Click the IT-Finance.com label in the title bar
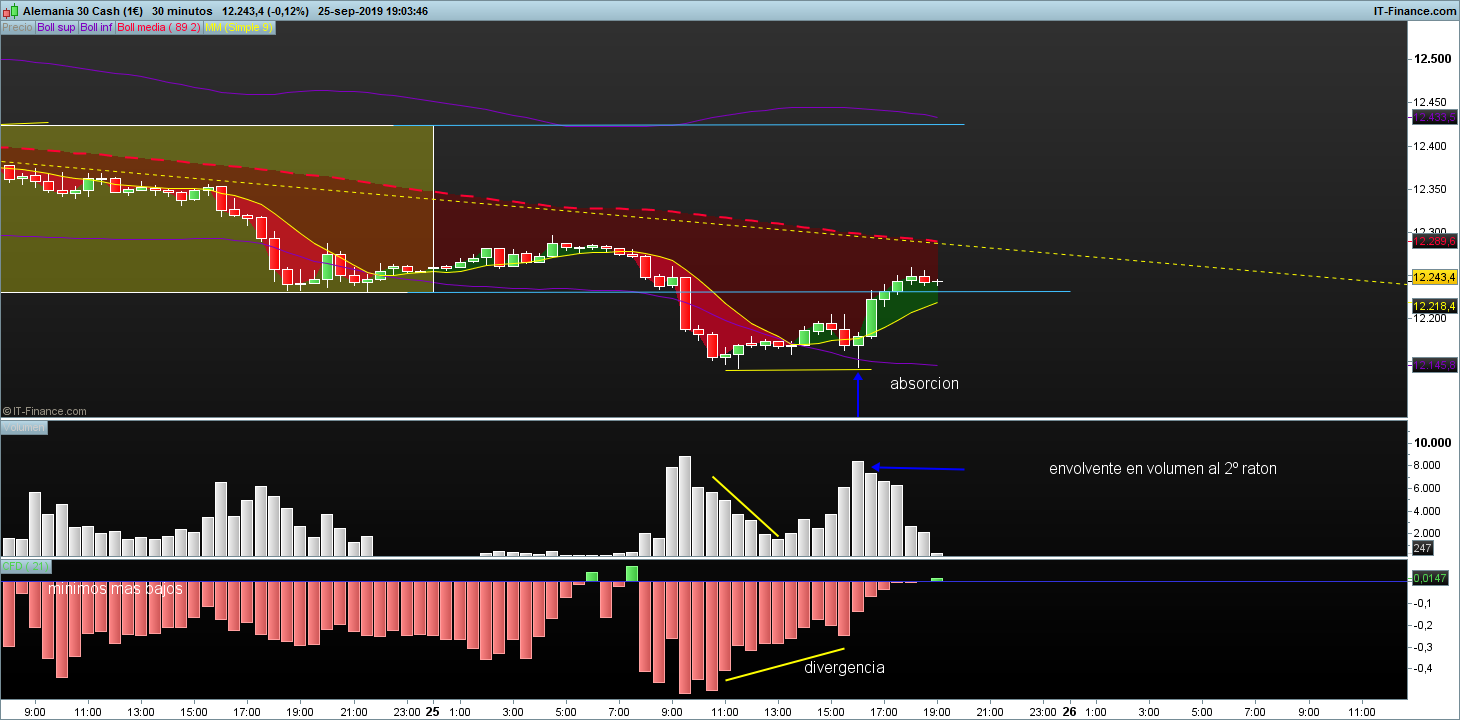The height and width of the screenshot is (720, 1460). 1416,10
